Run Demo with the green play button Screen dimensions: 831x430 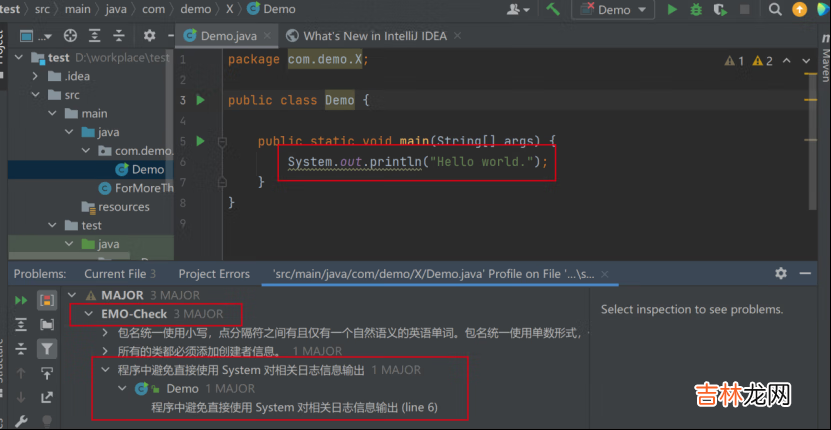pos(672,9)
